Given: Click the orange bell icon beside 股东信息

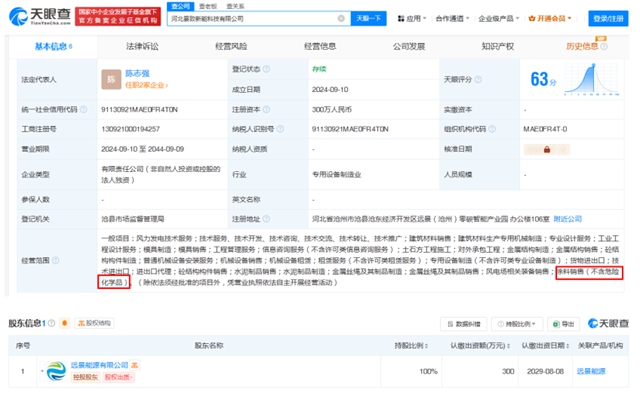Looking at the screenshot, I should [64, 323].
